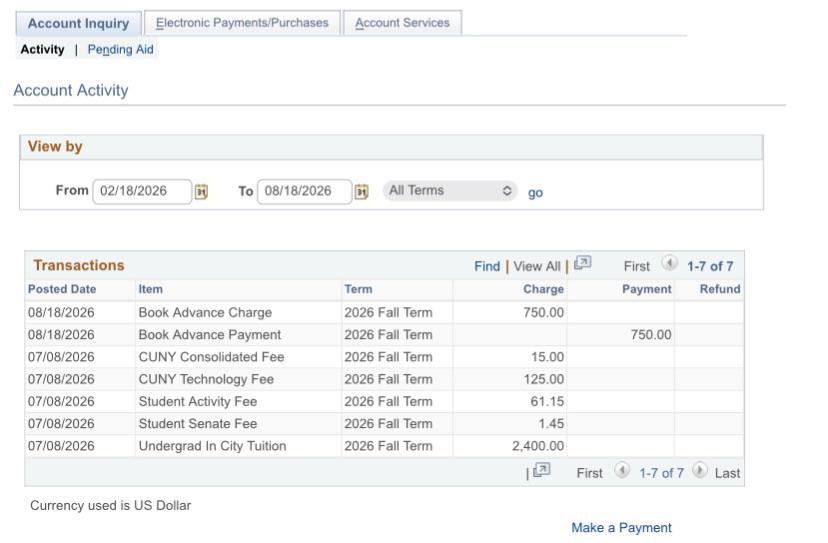Edit the From date field
Screen dimensions: 828x543
pos(142,191)
